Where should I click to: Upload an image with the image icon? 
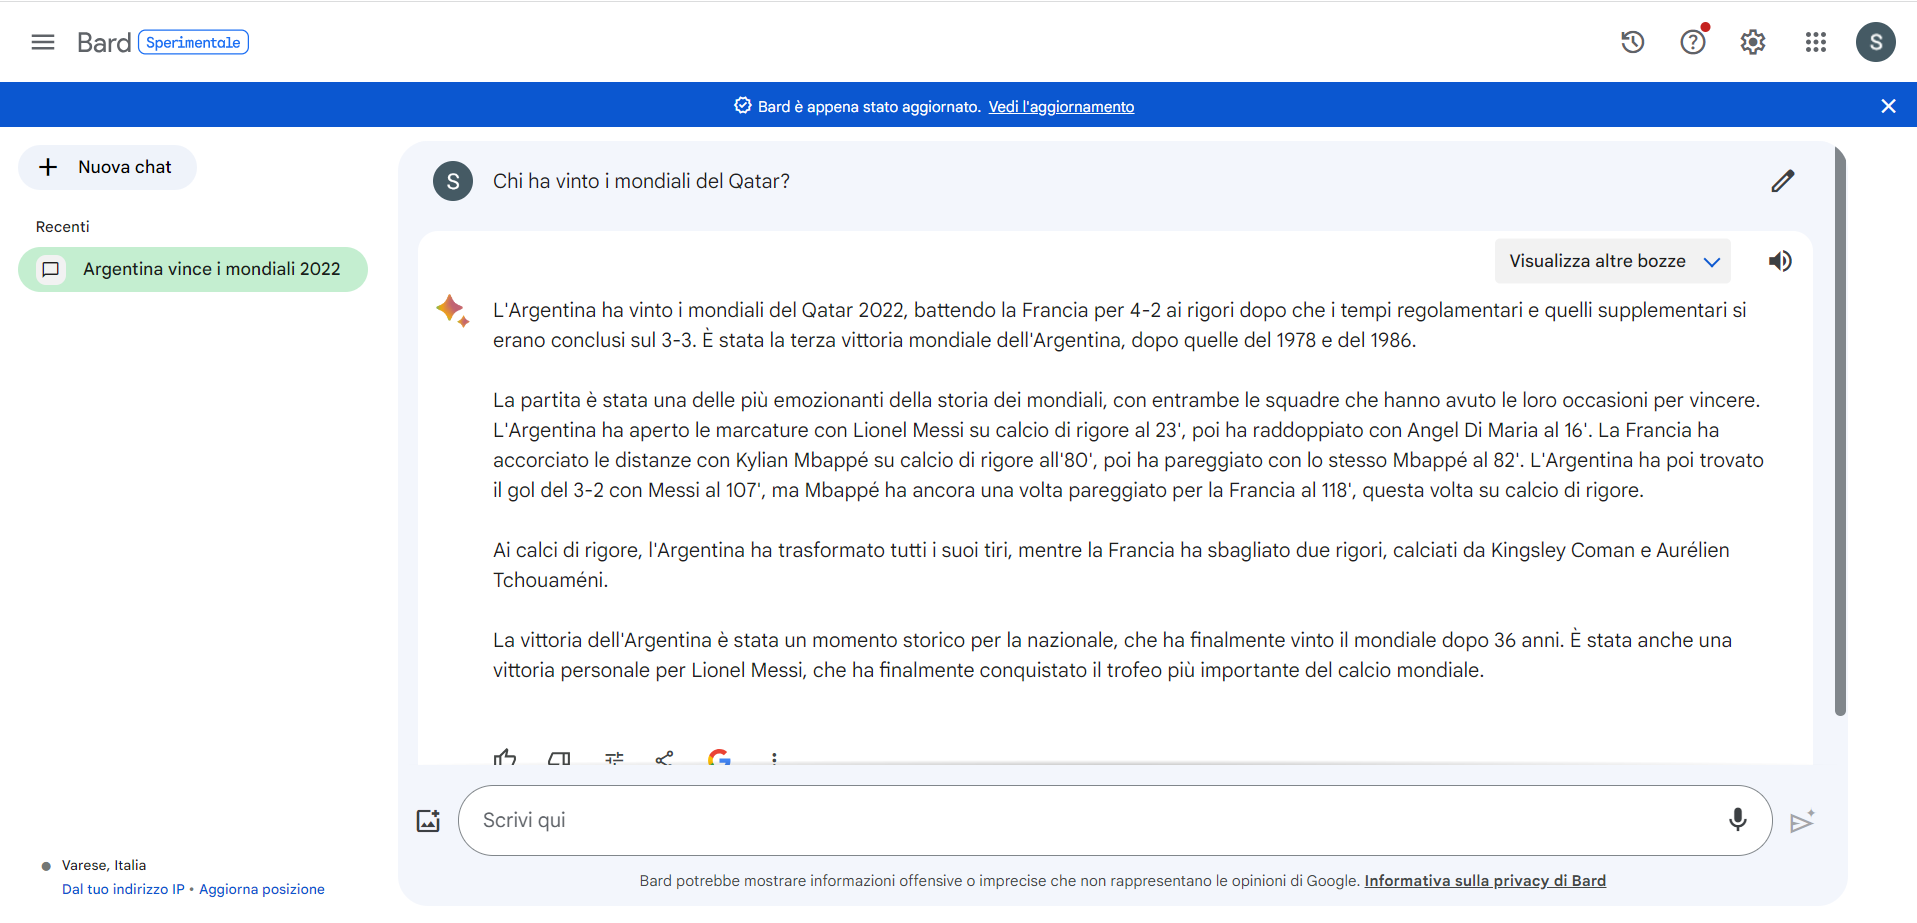click(x=428, y=821)
